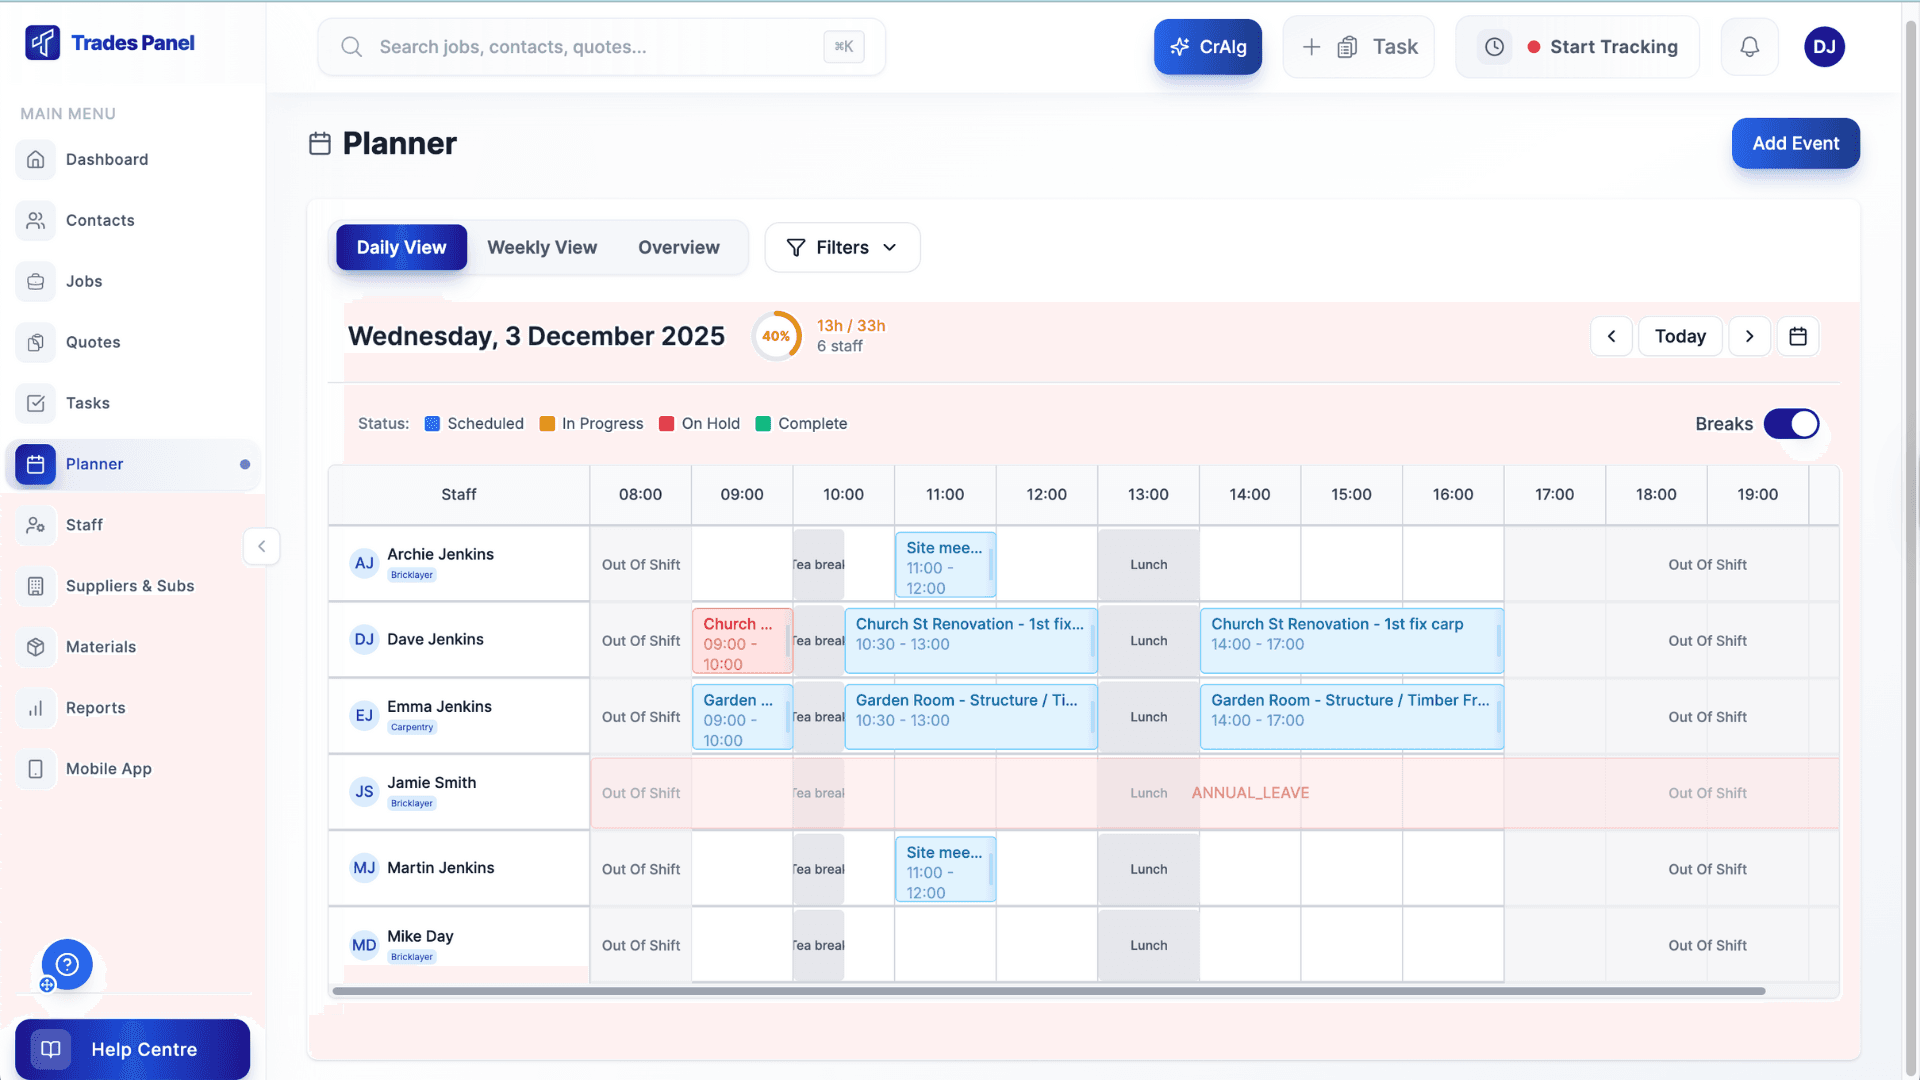
Task: Click the Add Event button
Action: tap(1795, 143)
